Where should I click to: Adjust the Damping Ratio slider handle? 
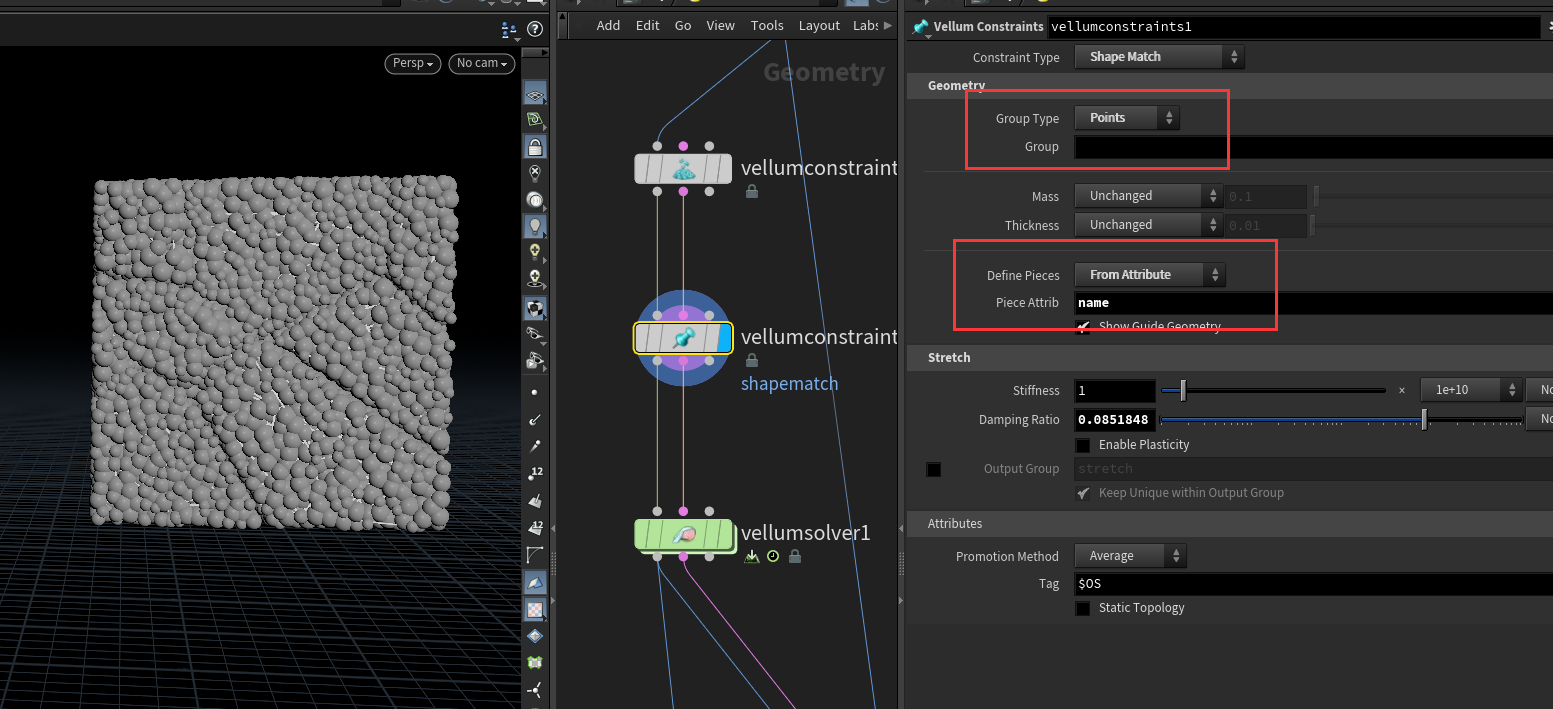tap(1424, 420)
